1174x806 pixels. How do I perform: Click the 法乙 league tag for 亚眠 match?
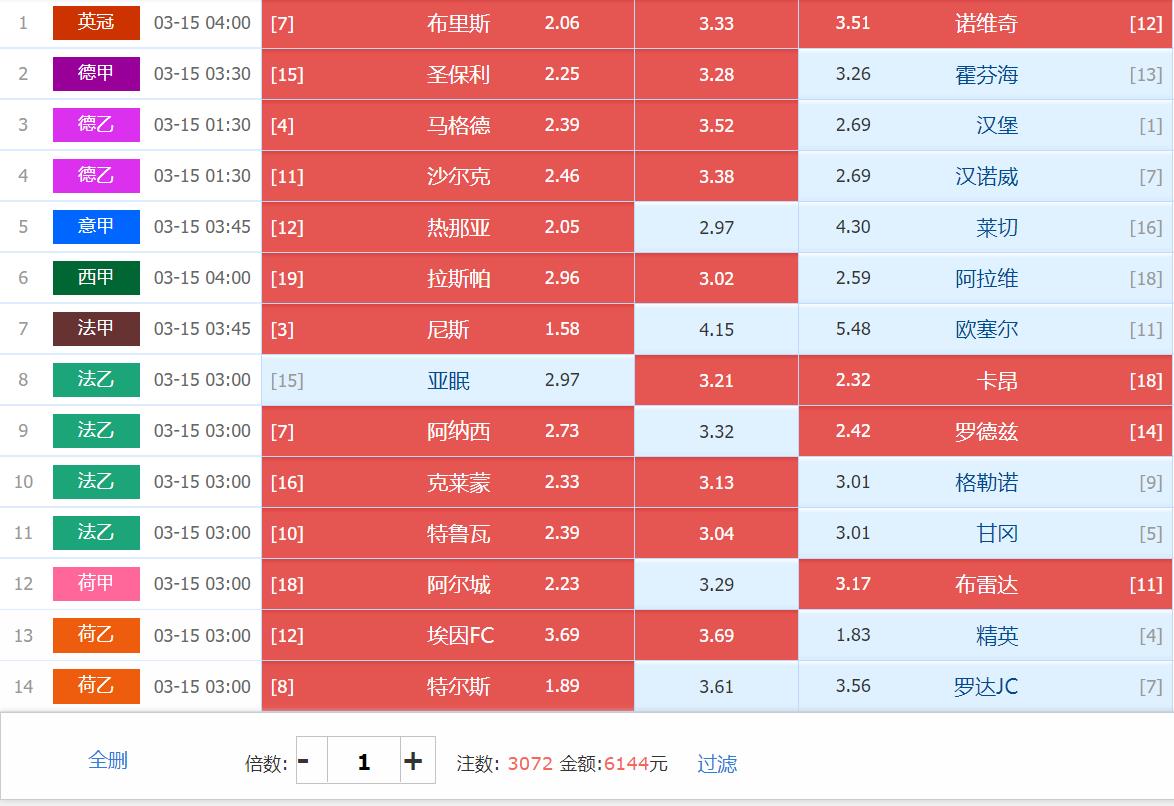(96, 379)
